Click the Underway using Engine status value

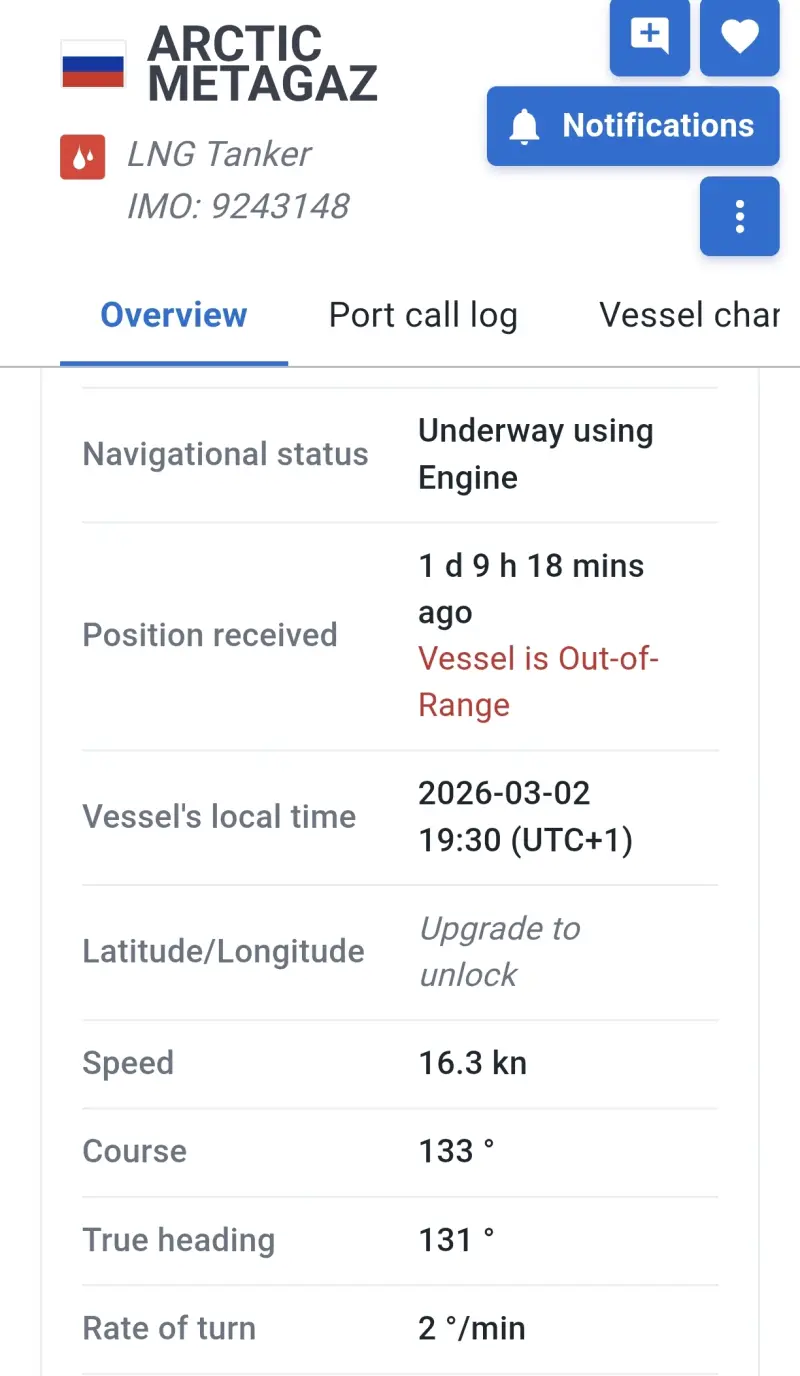tap(535, 454)
